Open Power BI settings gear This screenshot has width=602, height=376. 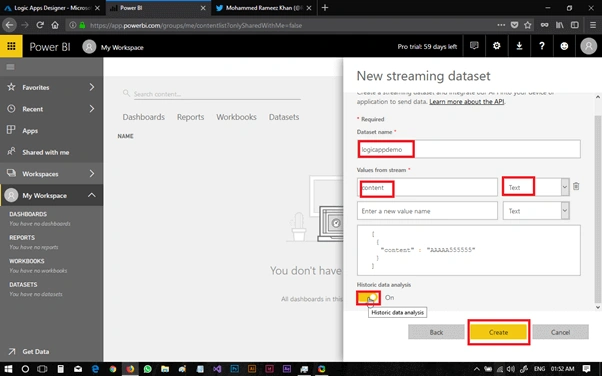pos(496,46)
